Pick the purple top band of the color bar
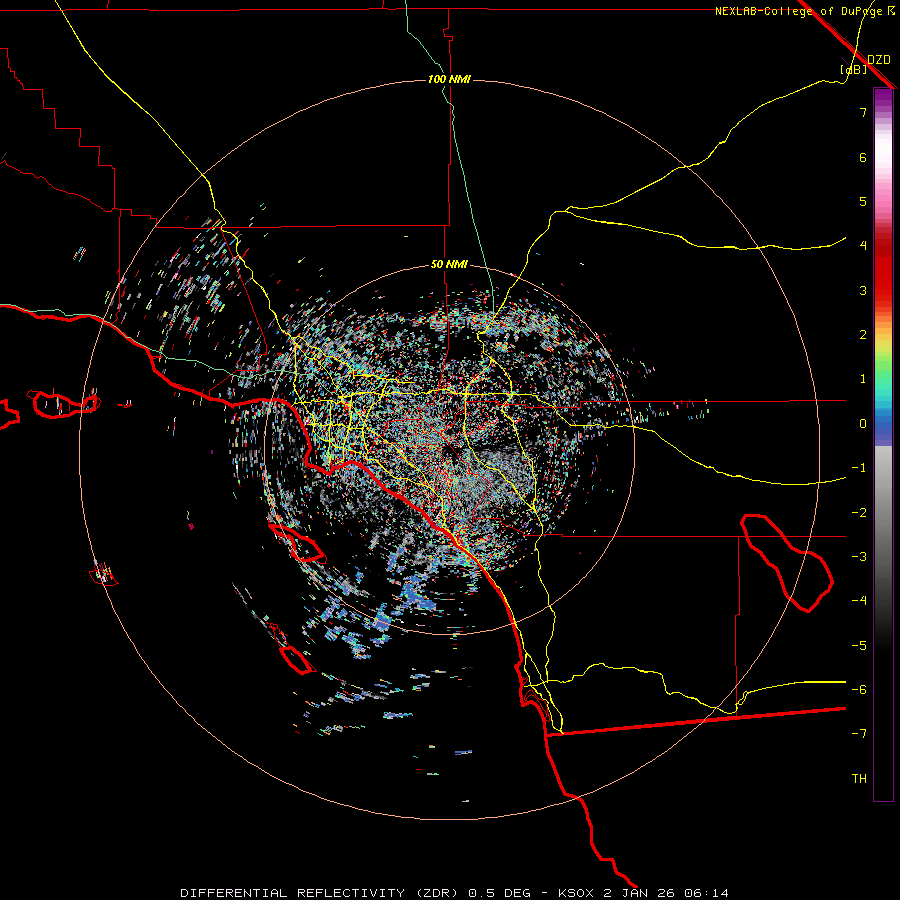900x900 pixels. tap(883, 98)
